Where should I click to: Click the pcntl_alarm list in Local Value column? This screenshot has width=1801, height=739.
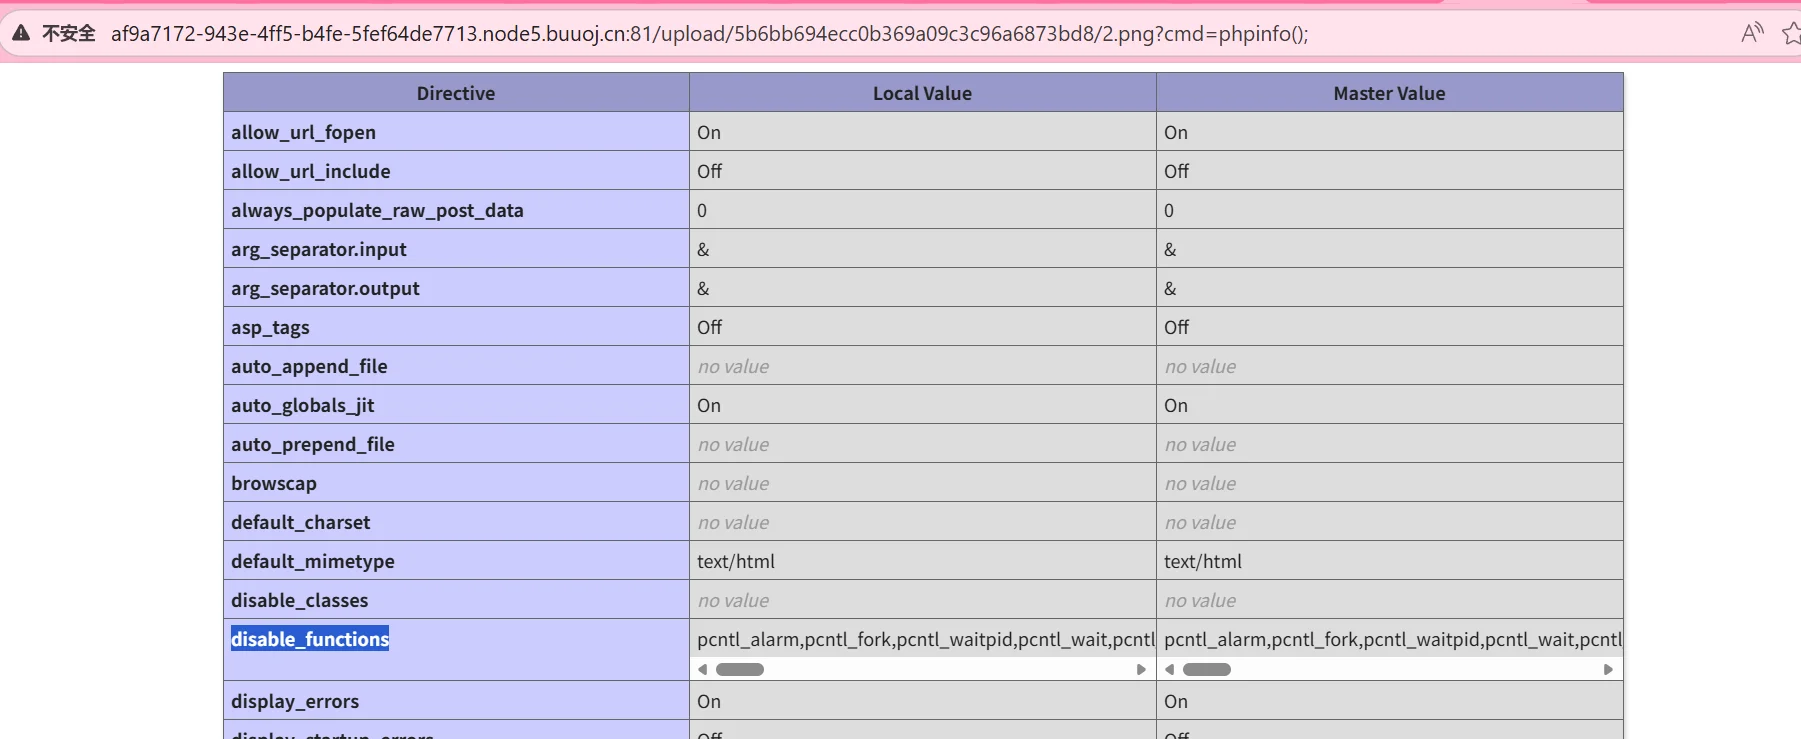pos(925,639)
